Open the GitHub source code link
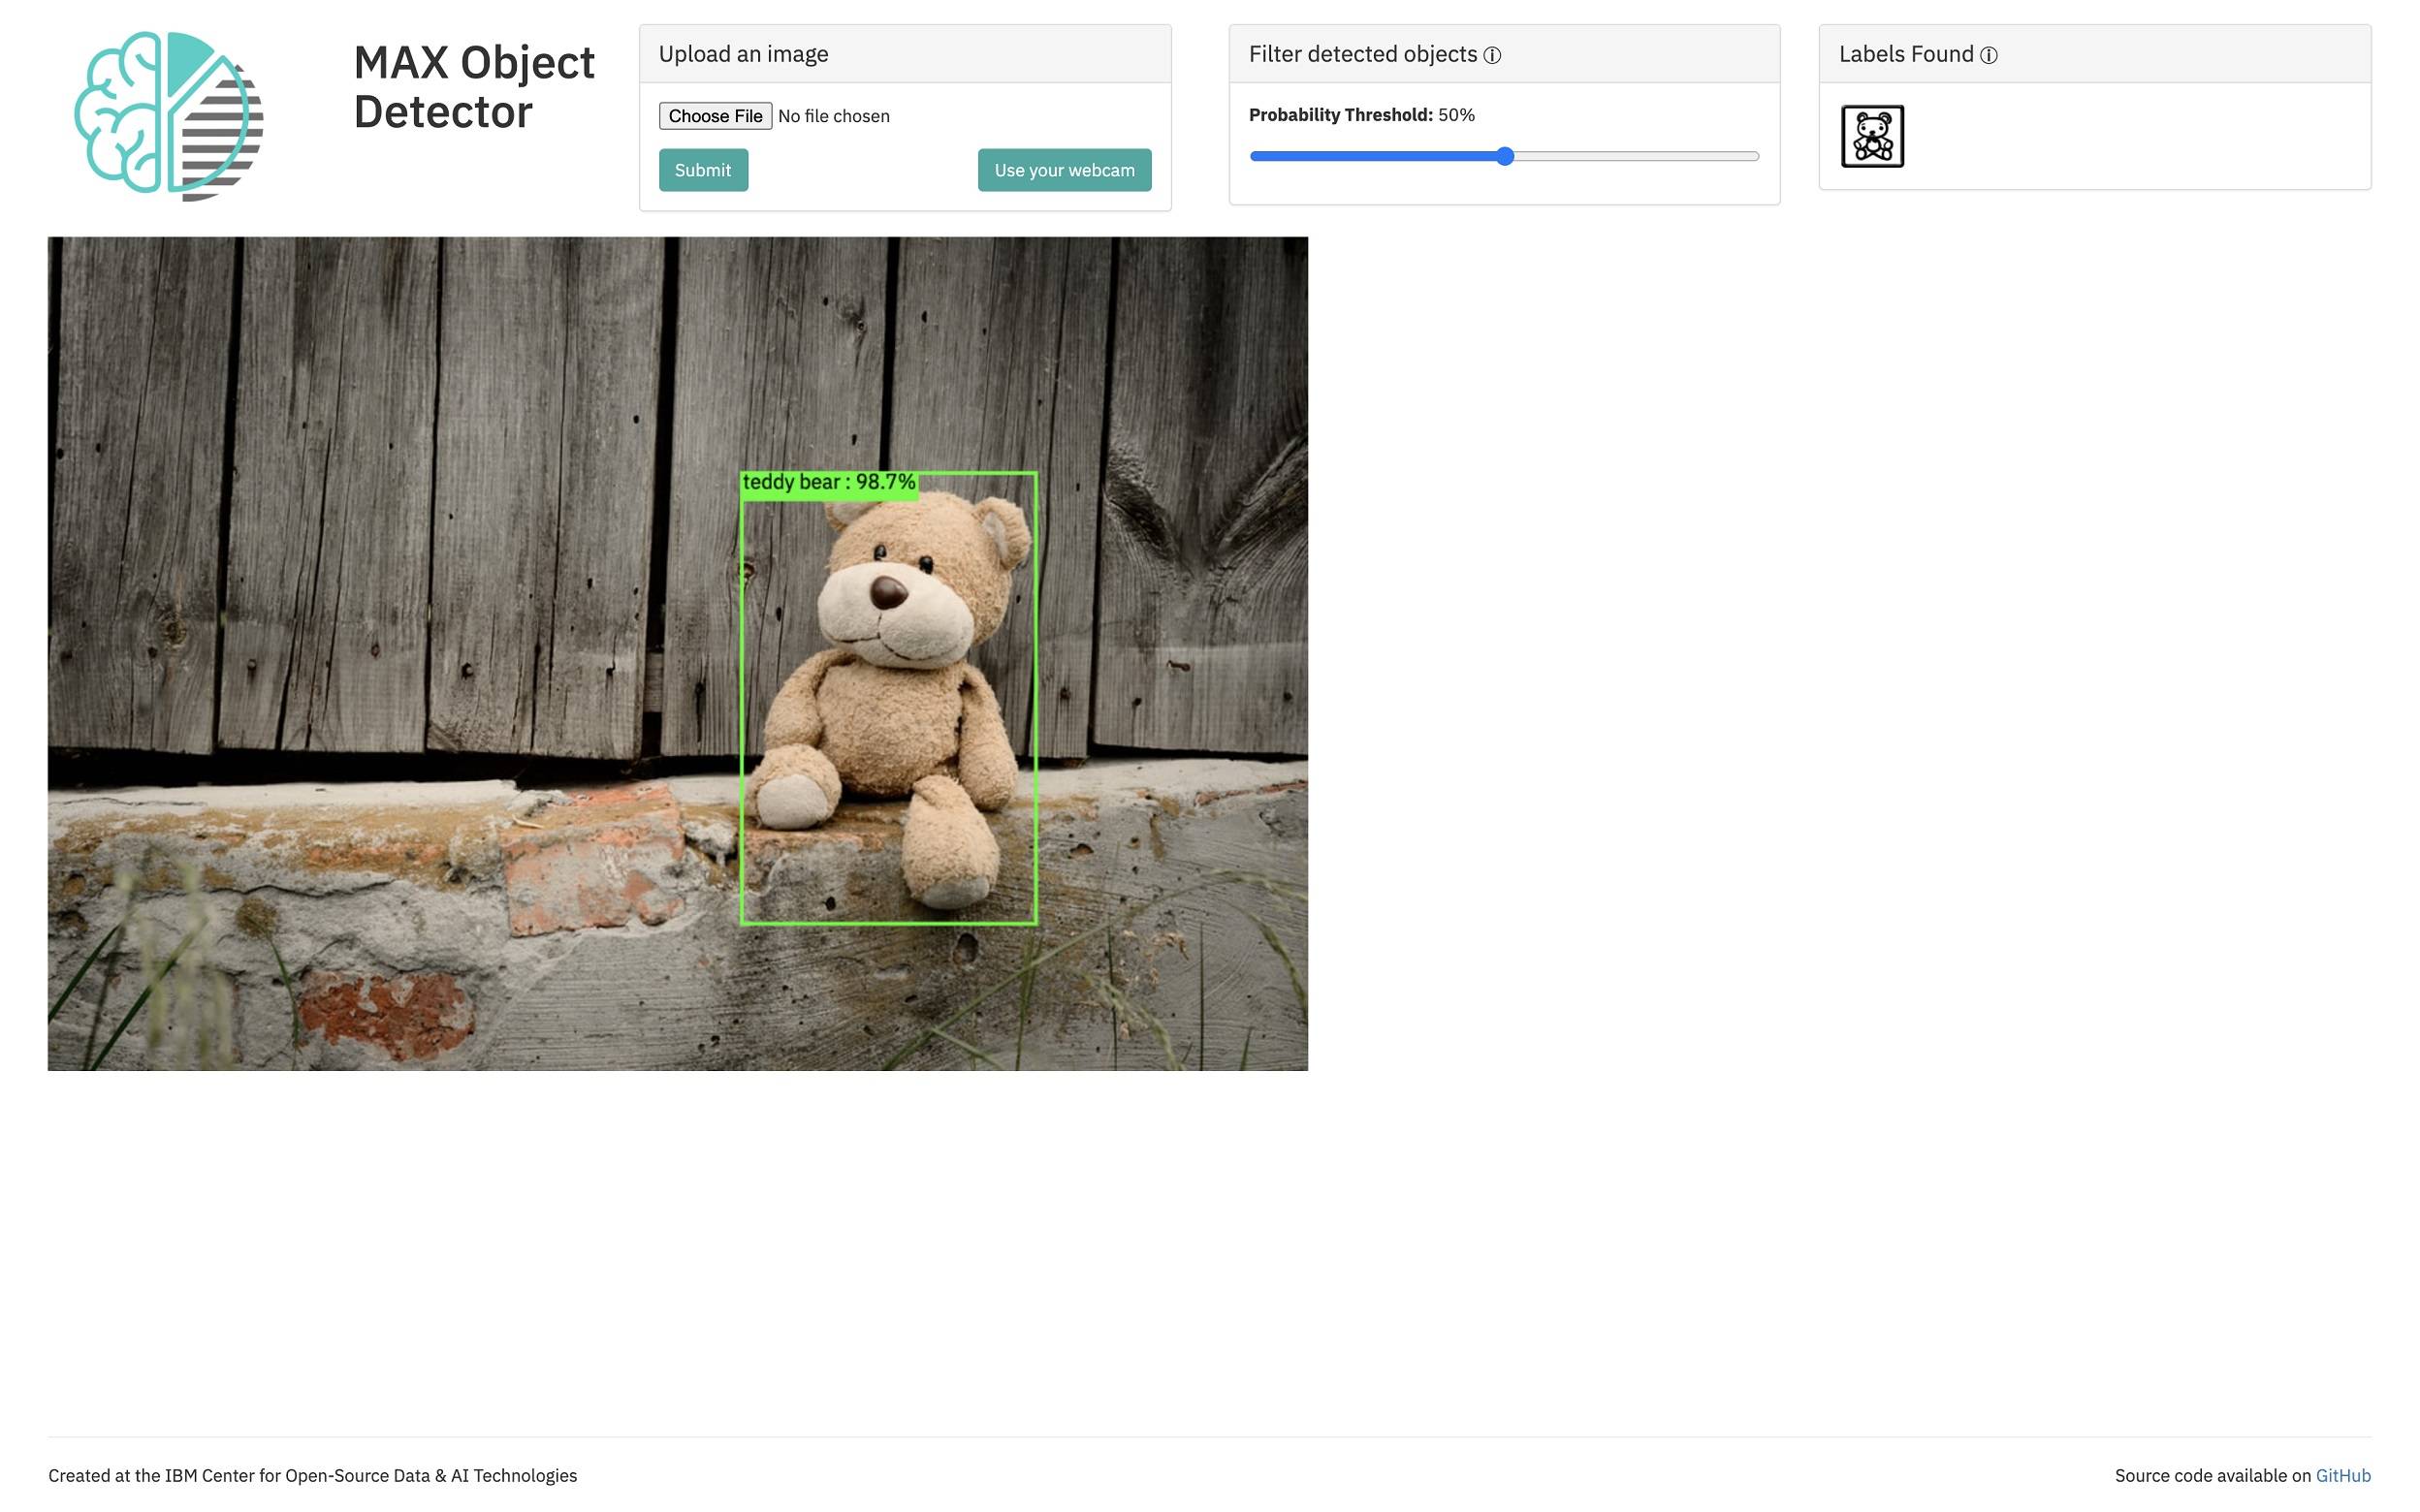 (x=2342, y=1475)
